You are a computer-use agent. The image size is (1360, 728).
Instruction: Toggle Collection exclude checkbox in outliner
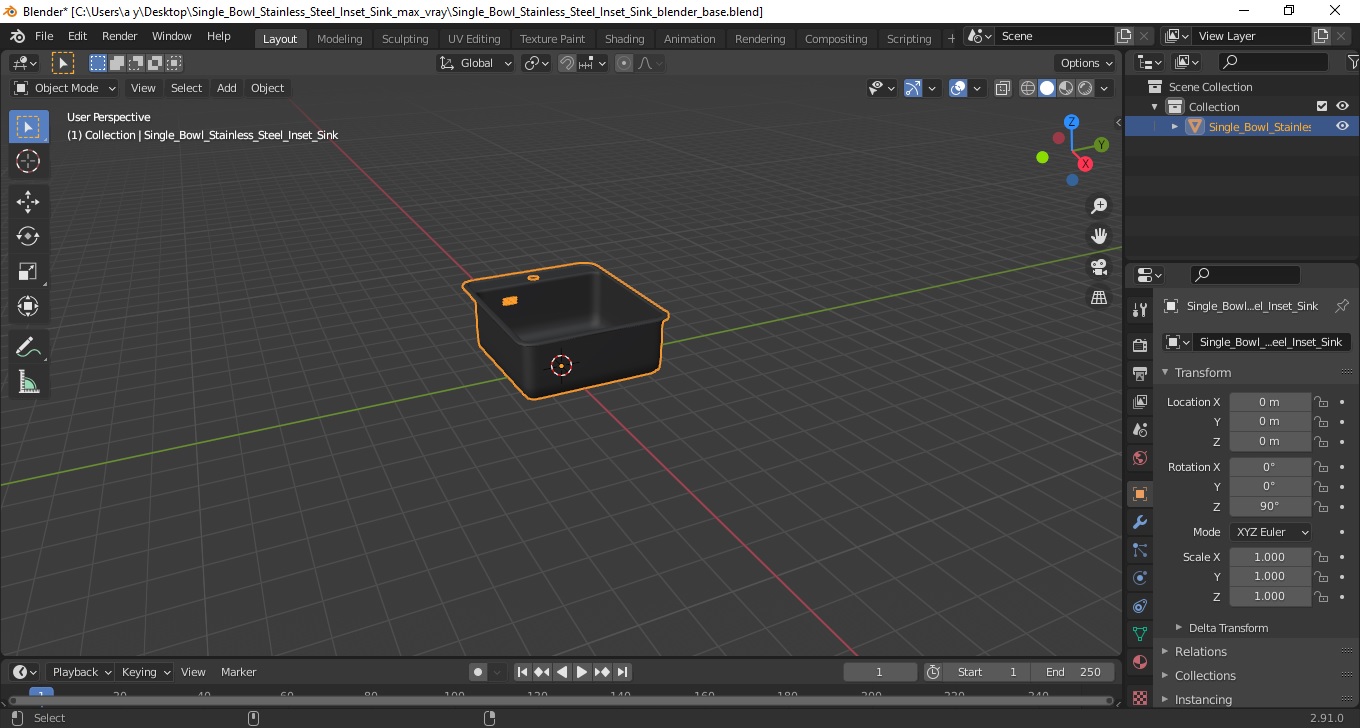1322,106
